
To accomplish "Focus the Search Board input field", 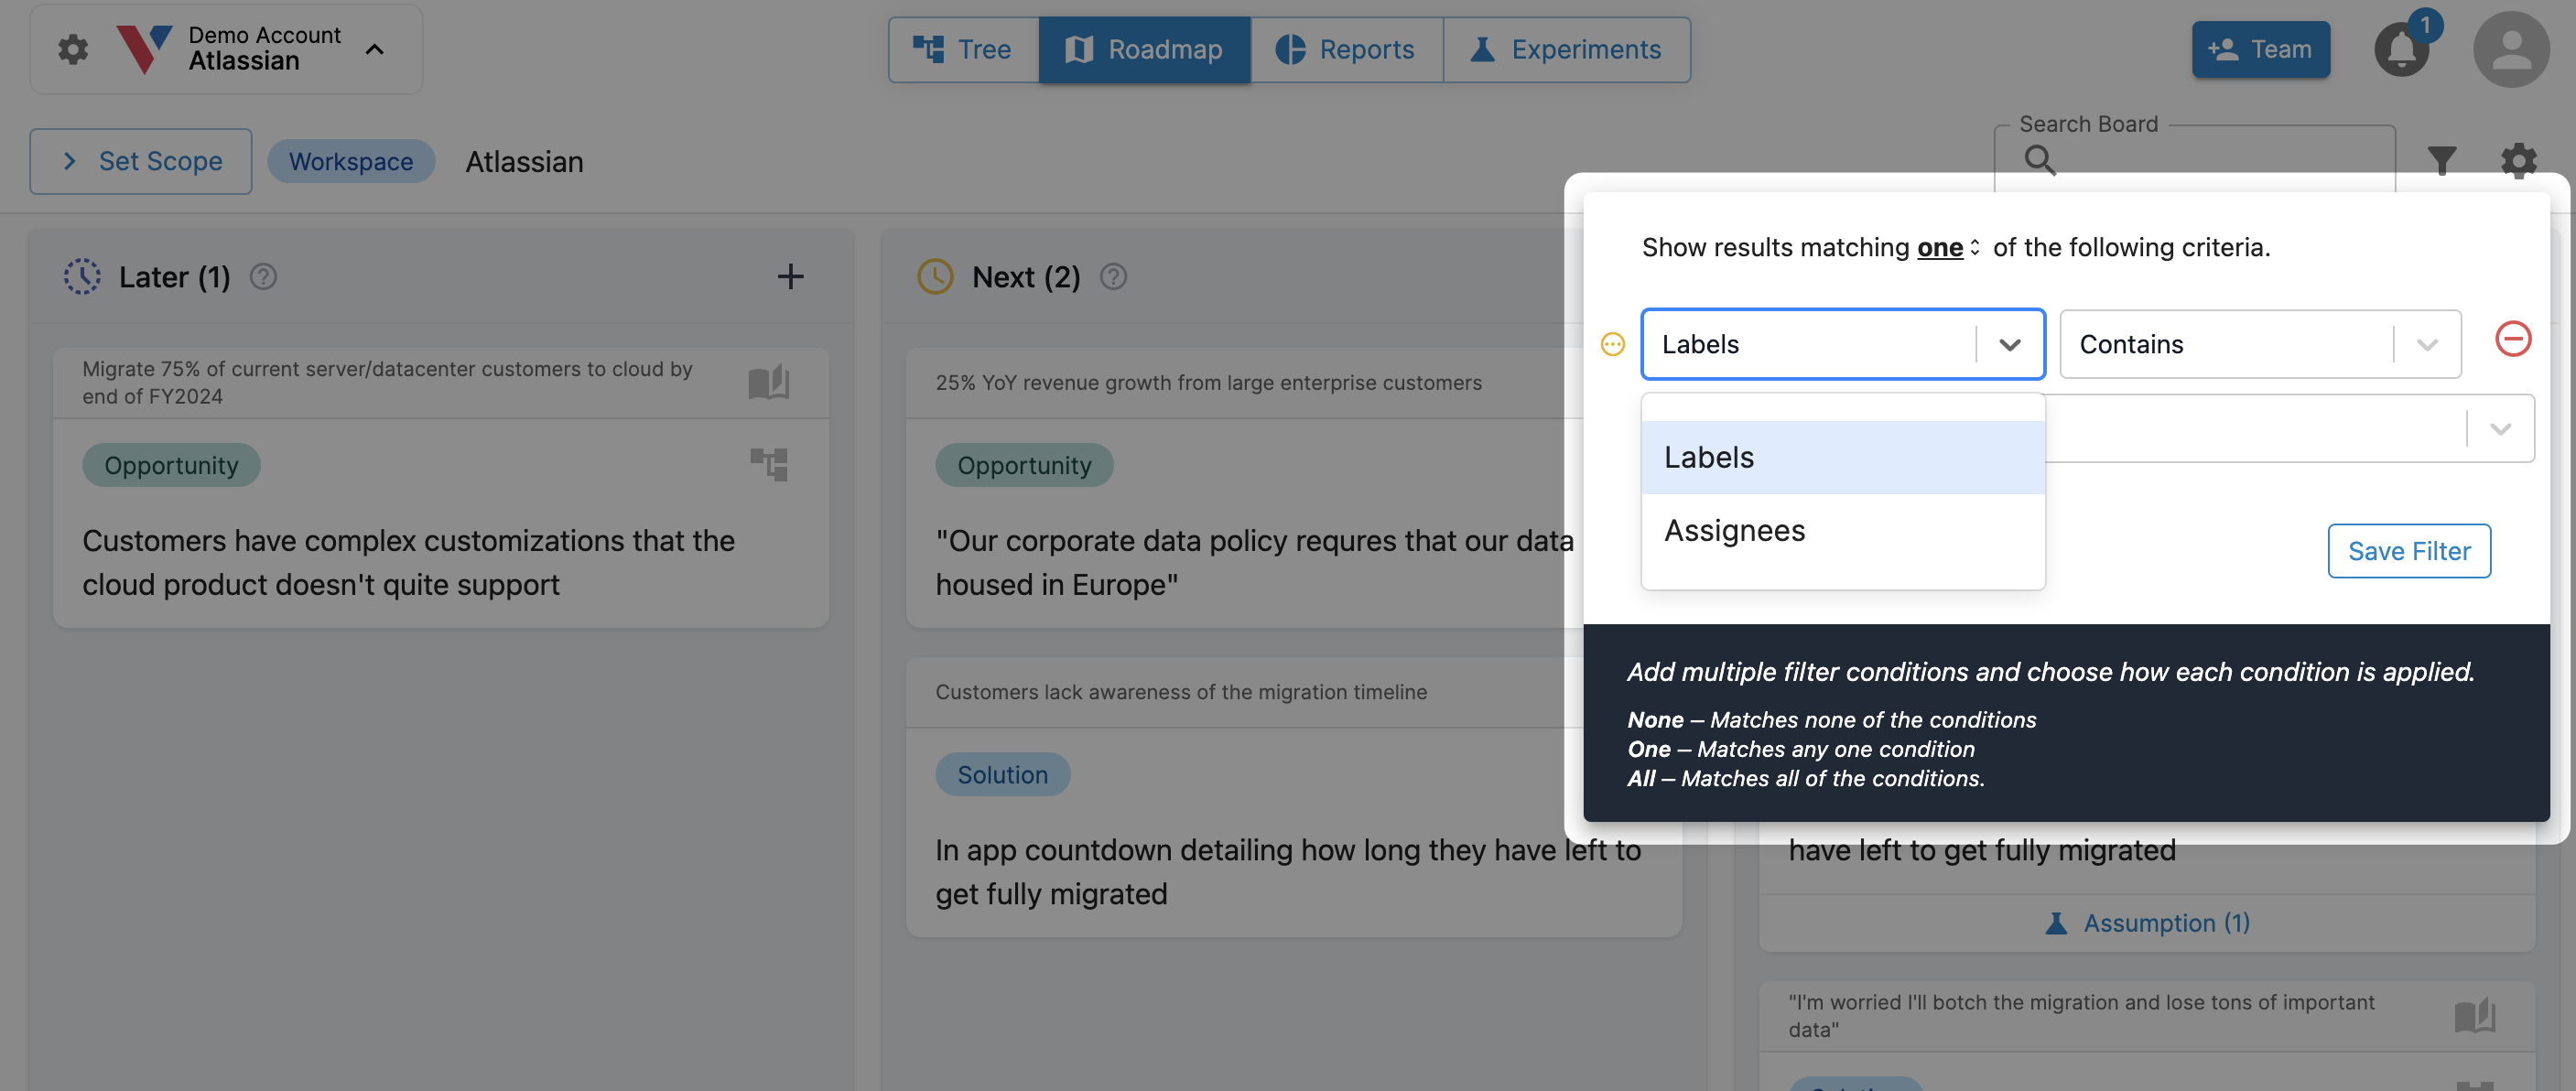I will pos(2194,159).
